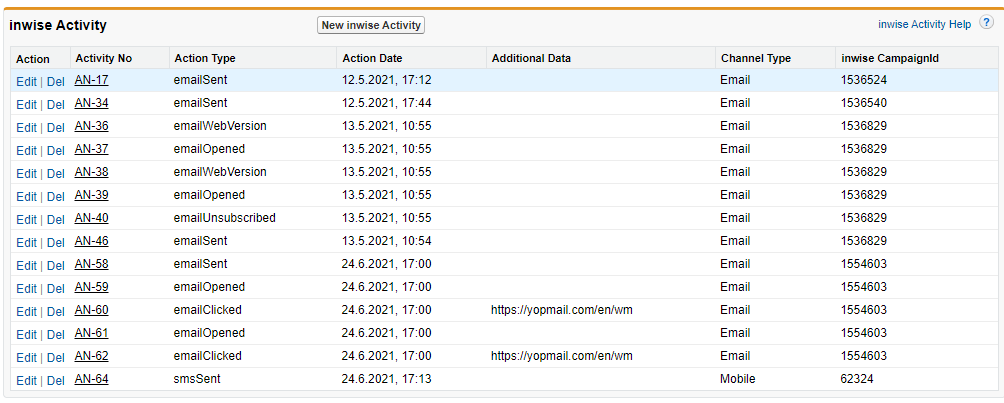Screen dimensions: 1004x403
Task: Edit the AN-46 emailSent row
Action: coord(26,242)
